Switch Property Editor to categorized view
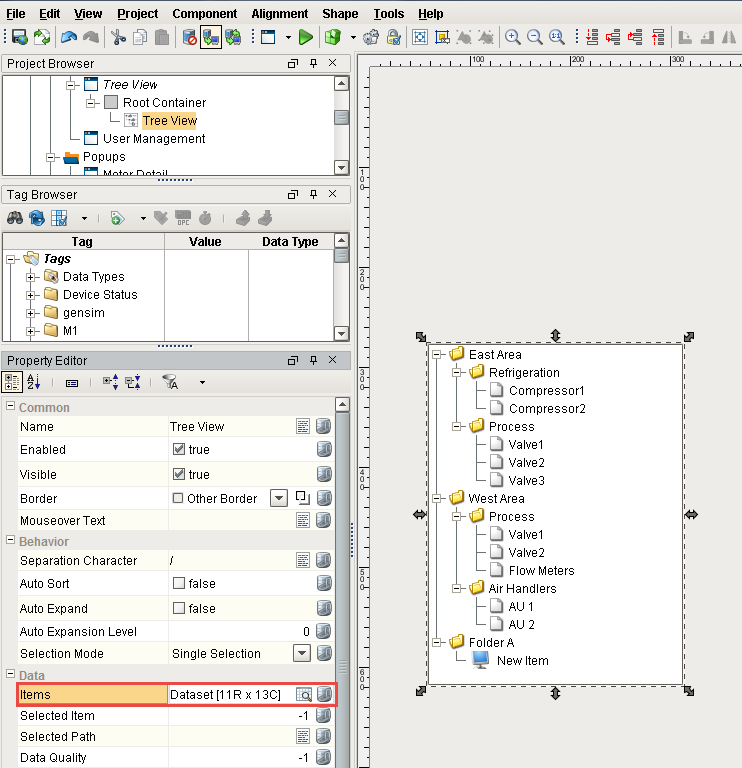This screenshot has width=742, height=768. coord(12,382)
